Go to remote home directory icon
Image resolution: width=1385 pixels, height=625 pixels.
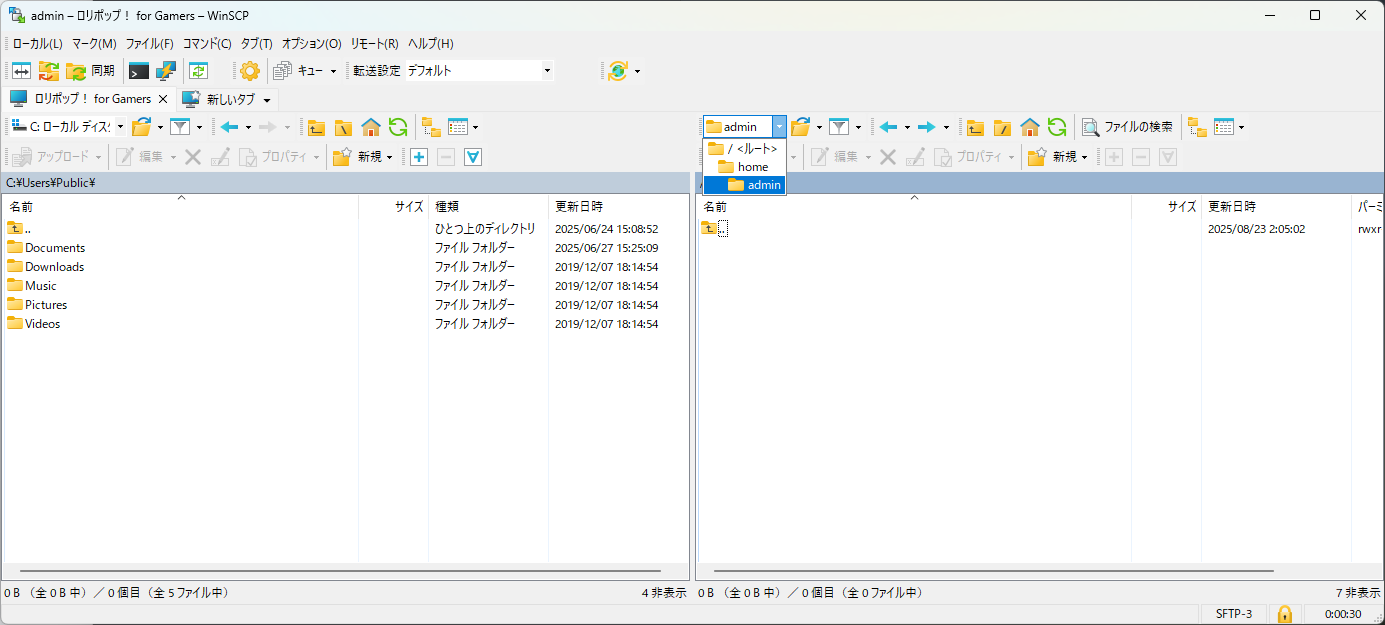(1030, 127)
